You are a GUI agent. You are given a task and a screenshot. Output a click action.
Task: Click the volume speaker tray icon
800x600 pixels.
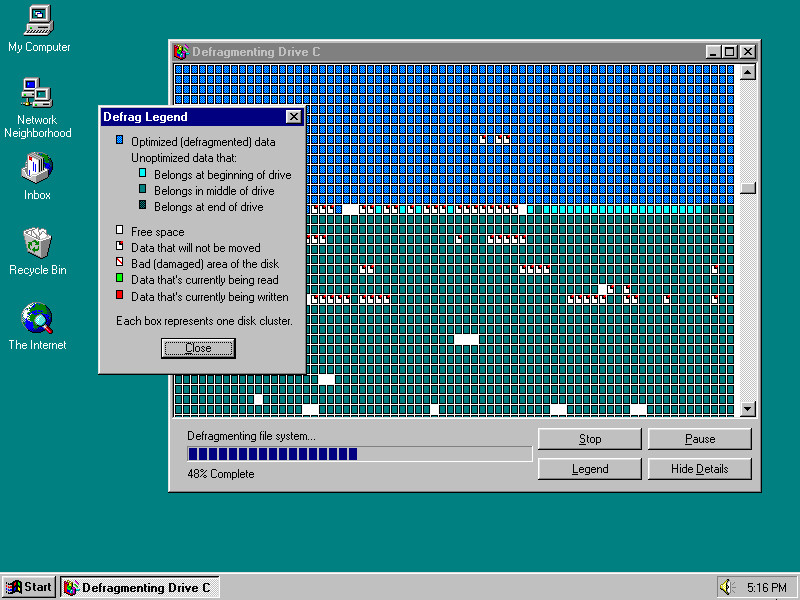(x=726, y=587)
